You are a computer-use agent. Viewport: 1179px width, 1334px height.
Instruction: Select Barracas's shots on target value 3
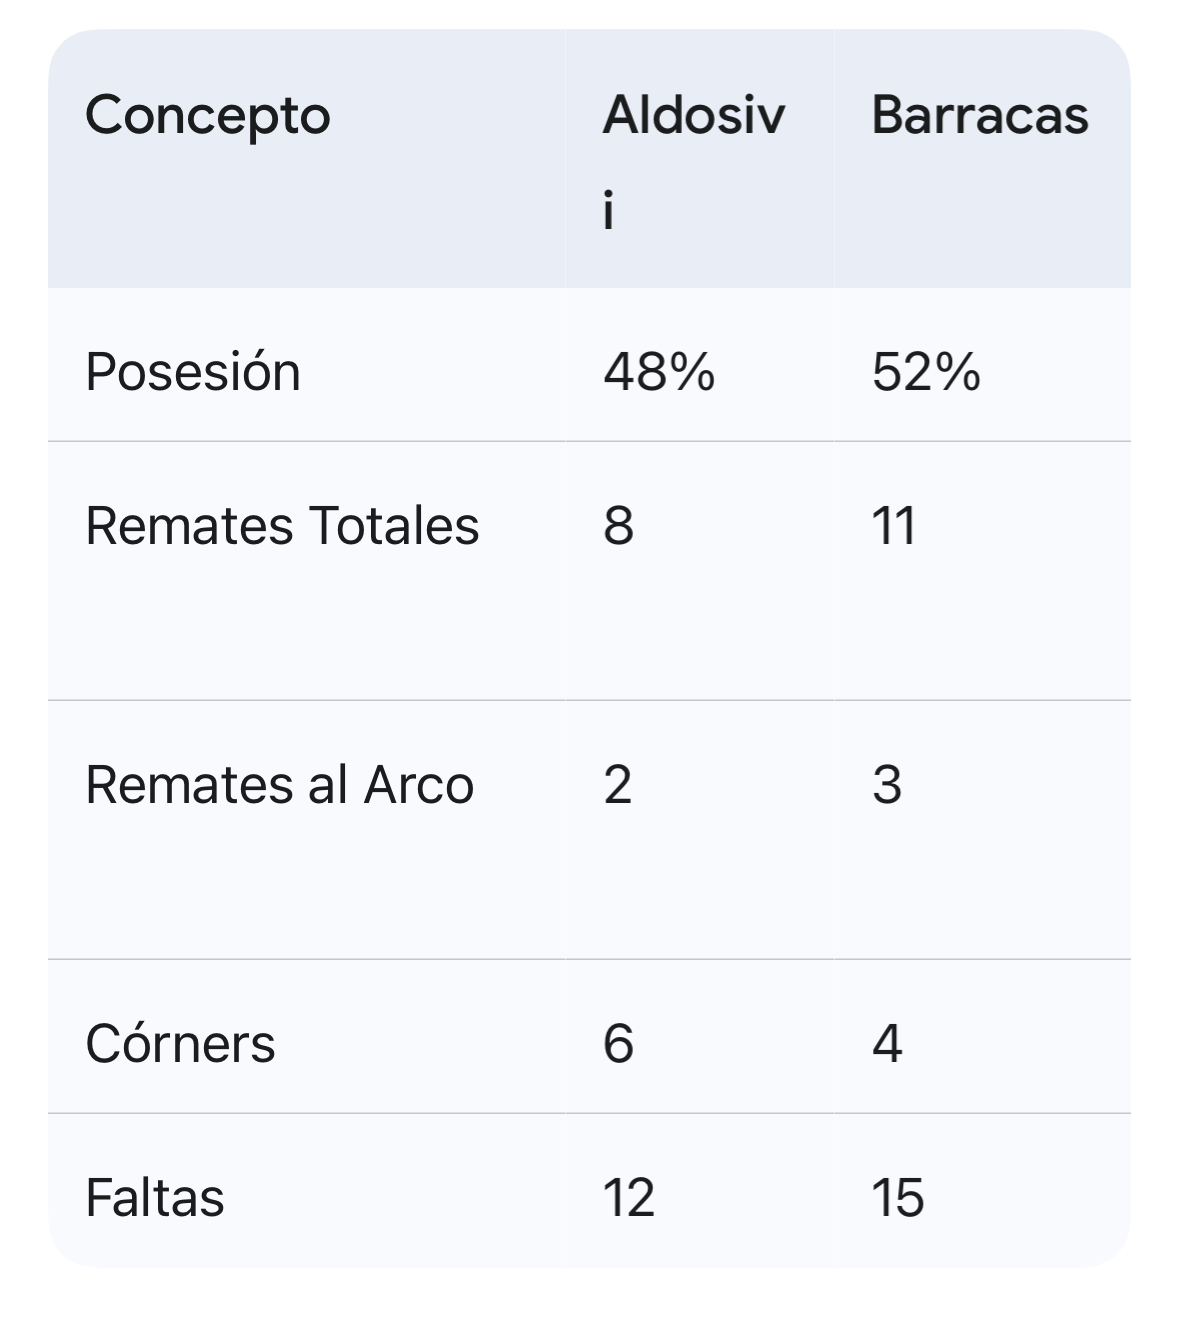click(x=887, y=785)
